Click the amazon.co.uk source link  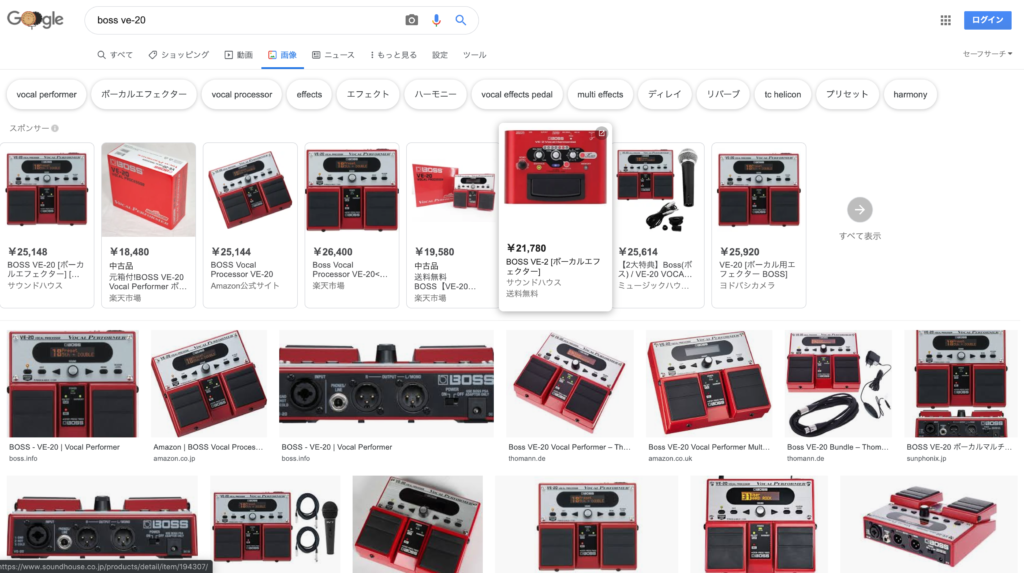click(x=670, y=459)
